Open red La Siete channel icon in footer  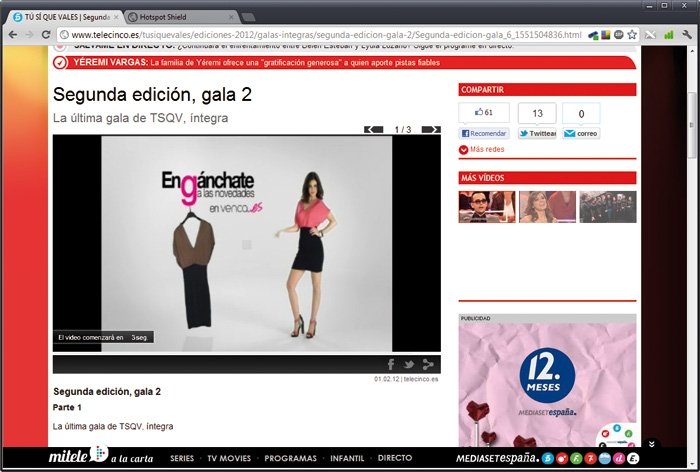(591, 458)
